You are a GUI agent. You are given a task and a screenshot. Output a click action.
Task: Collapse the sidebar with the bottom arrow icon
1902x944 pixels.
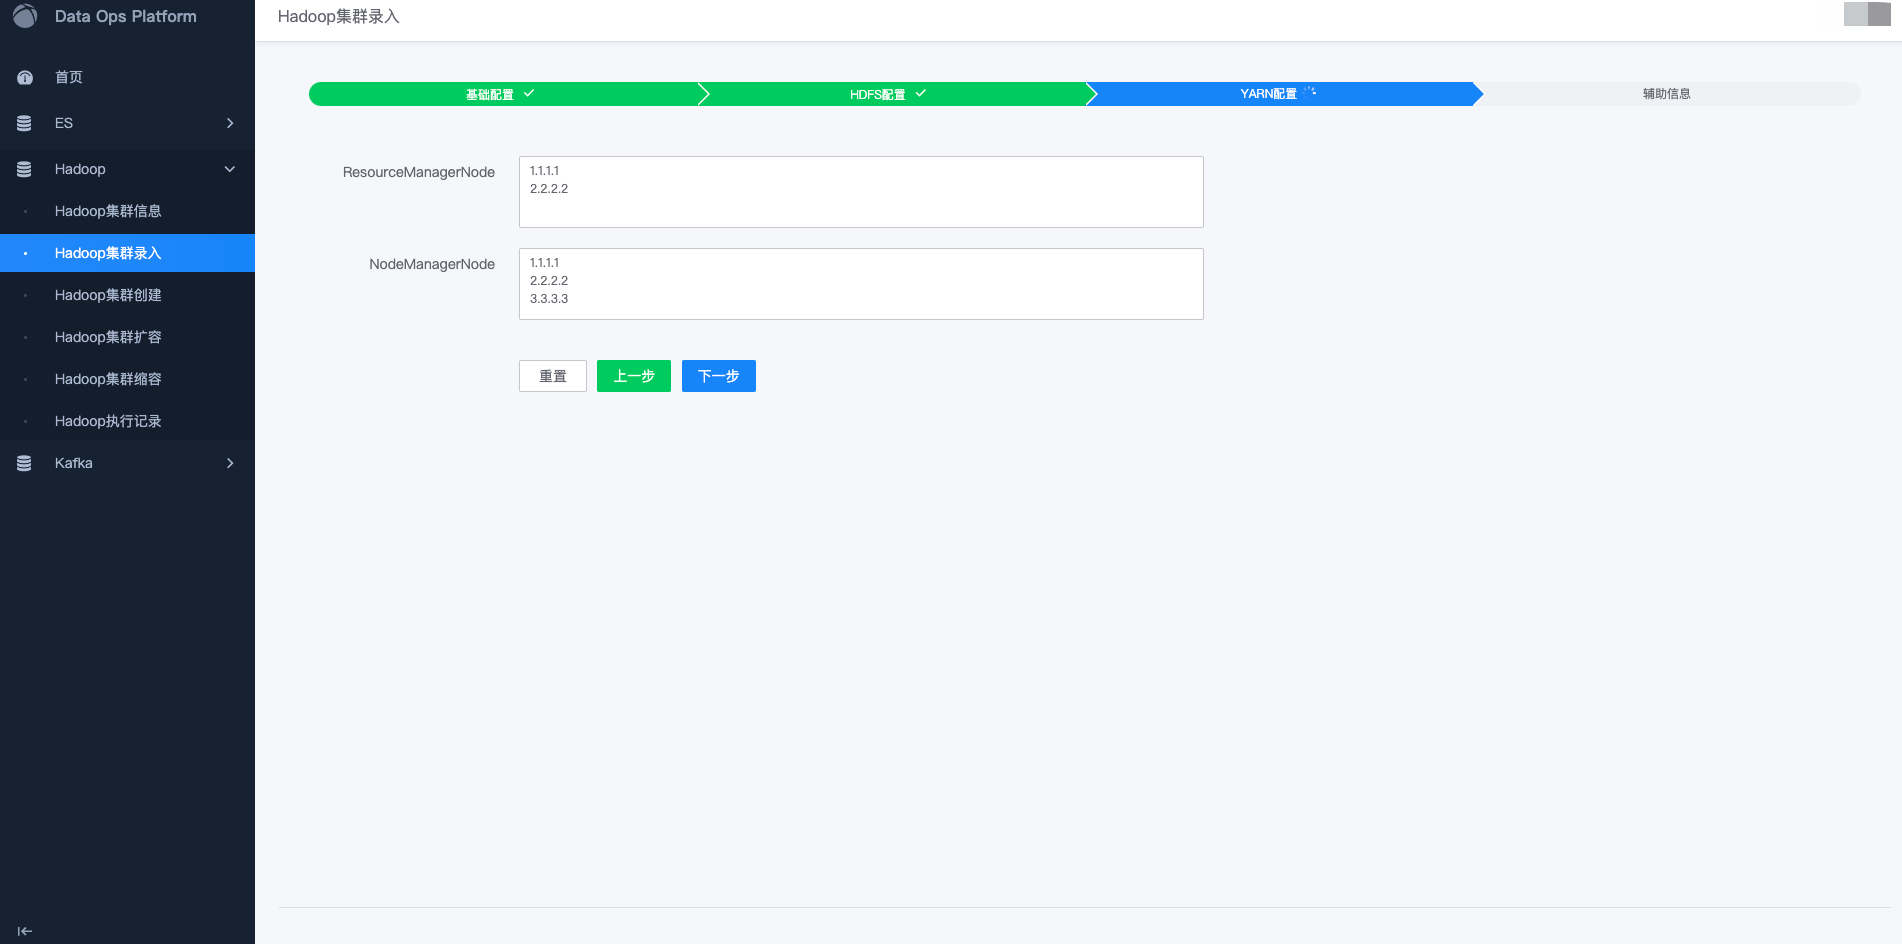(25, 931)
